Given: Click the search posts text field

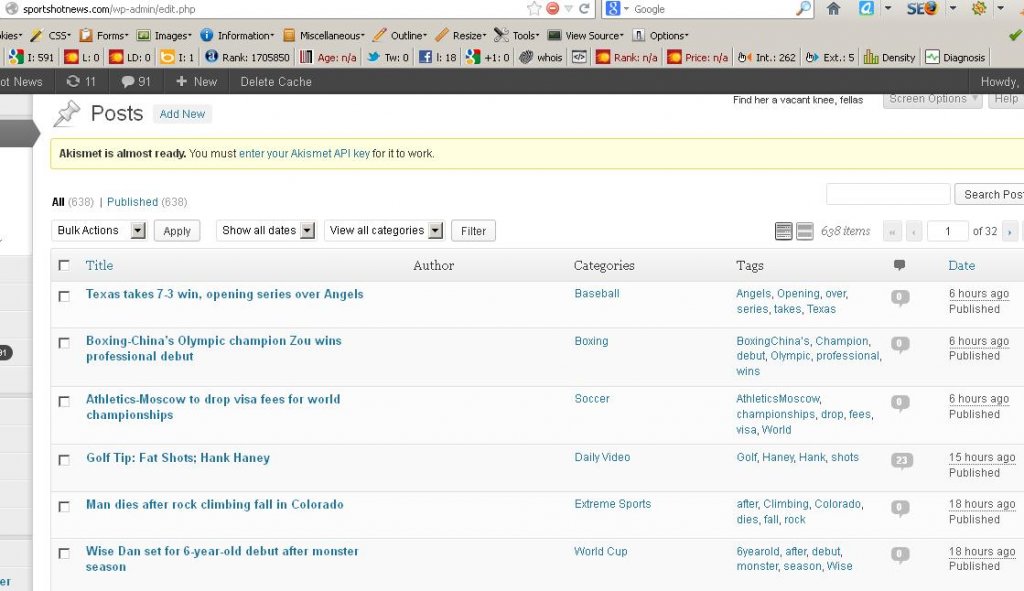Looking at the screenshot, I should (888, 194).
